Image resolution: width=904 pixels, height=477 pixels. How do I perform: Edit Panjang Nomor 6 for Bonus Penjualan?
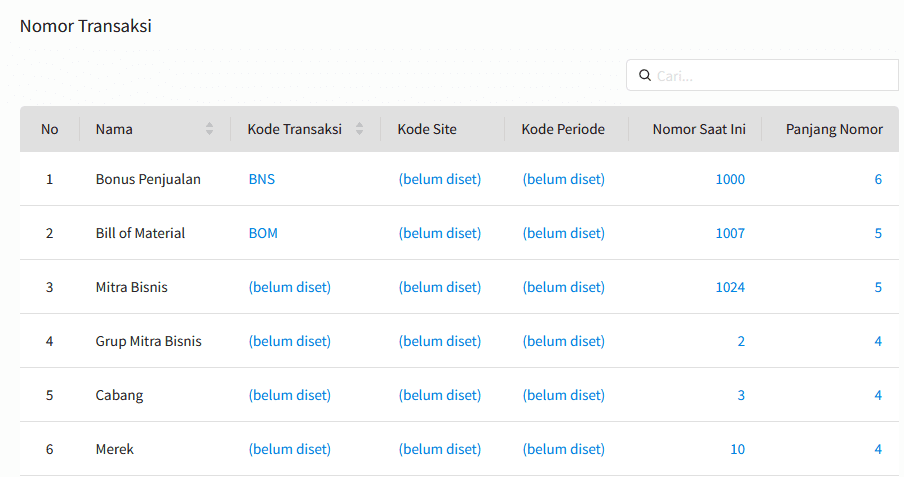click(x=878, y=179)
